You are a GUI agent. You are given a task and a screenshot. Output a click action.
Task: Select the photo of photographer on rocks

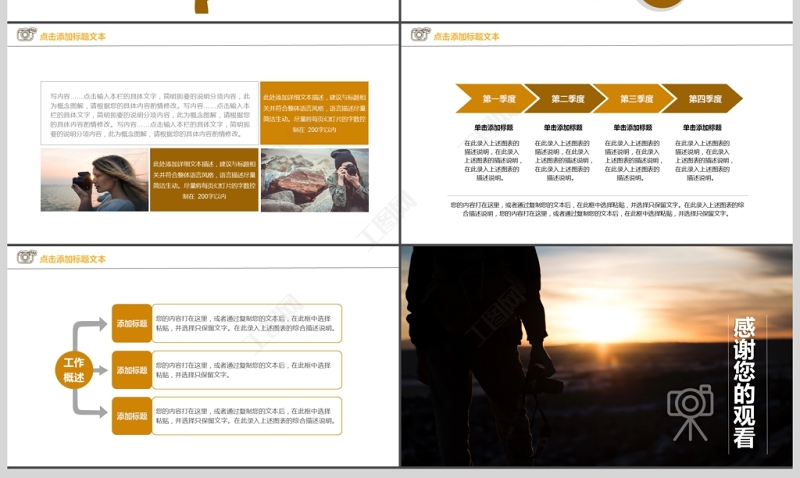pos(314,180)
